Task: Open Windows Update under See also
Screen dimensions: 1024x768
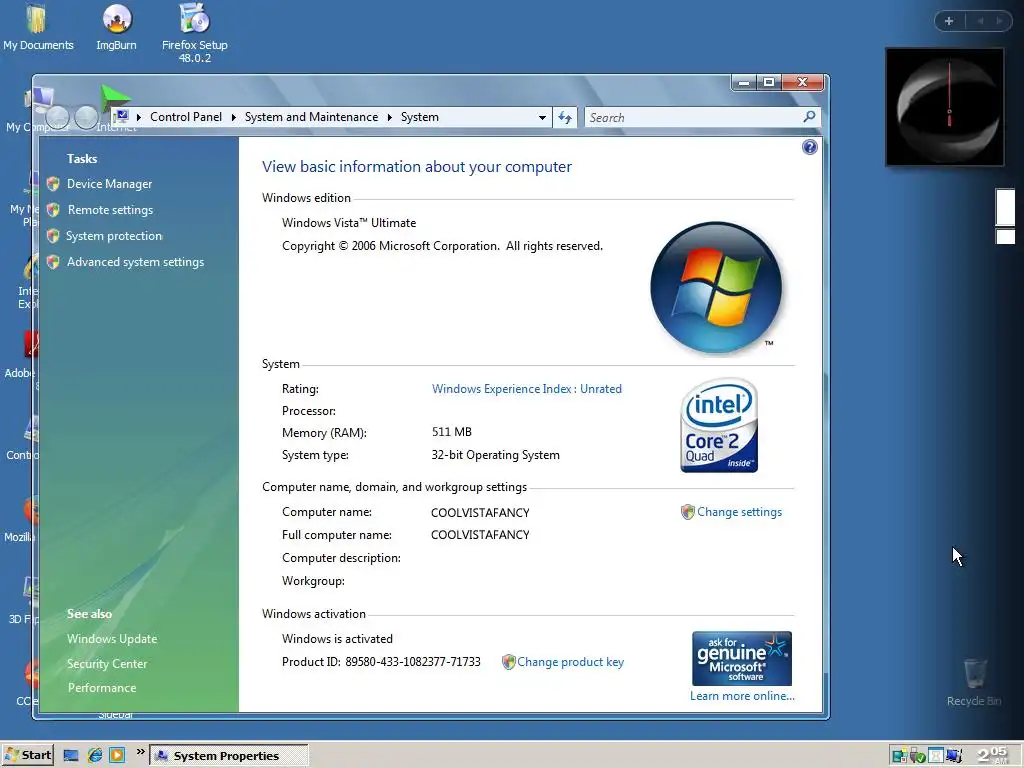Action: pyautogui.click(x=112, y=639)
